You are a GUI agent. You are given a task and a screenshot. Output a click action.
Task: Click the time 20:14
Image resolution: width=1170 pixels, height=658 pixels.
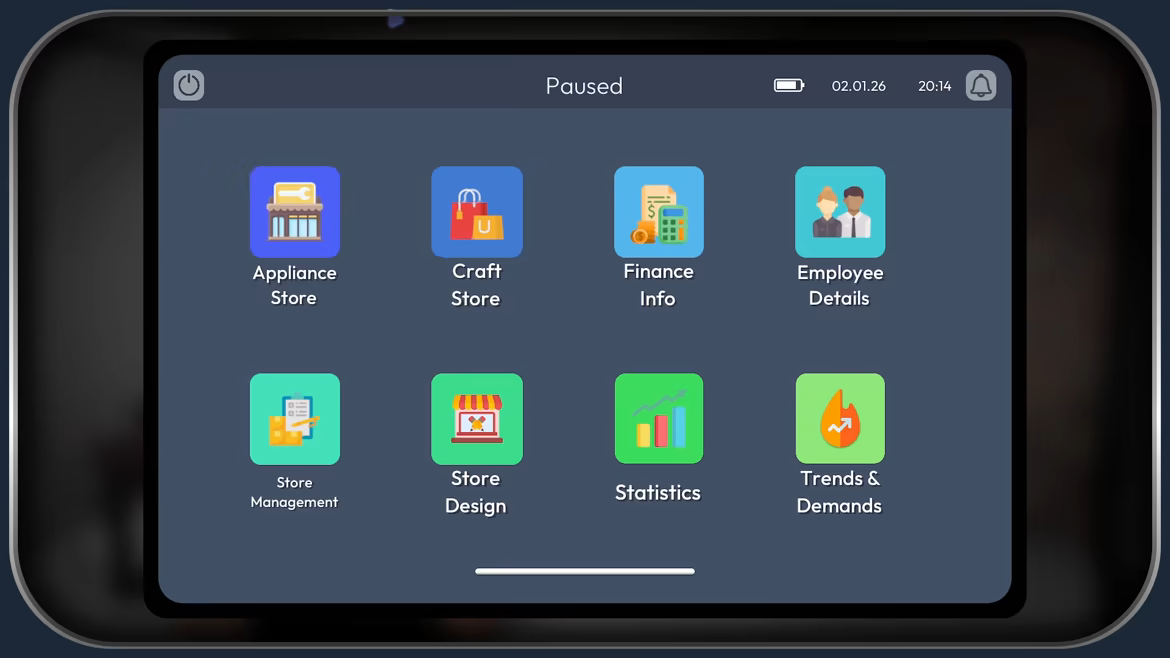934,86
